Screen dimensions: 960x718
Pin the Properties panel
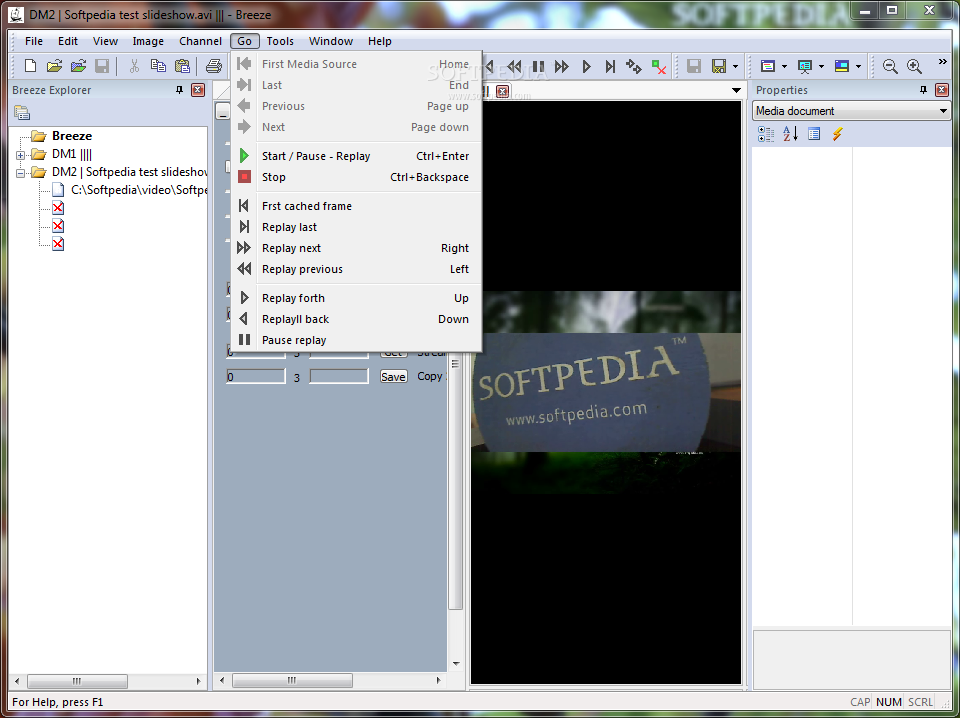tap(923, 90)
